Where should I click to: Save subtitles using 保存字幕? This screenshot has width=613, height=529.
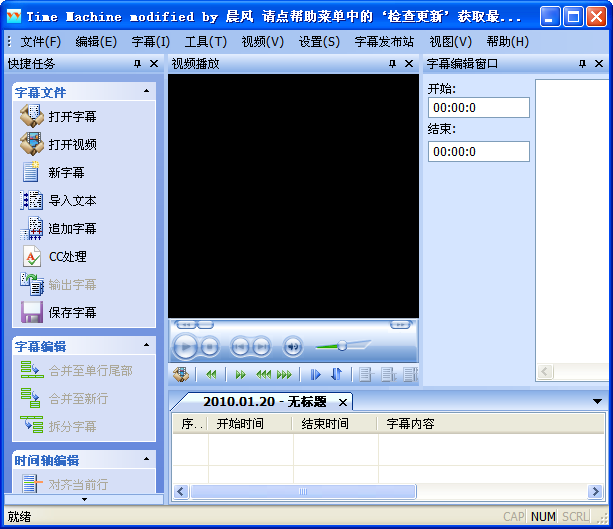click(x=59, y=312)
